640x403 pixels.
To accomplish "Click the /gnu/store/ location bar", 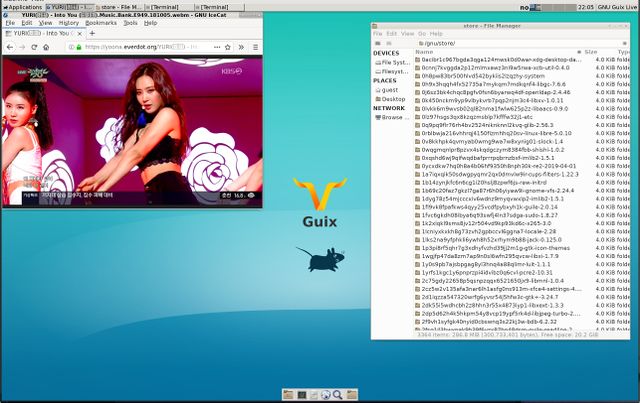I will click(x=518, y=43).
